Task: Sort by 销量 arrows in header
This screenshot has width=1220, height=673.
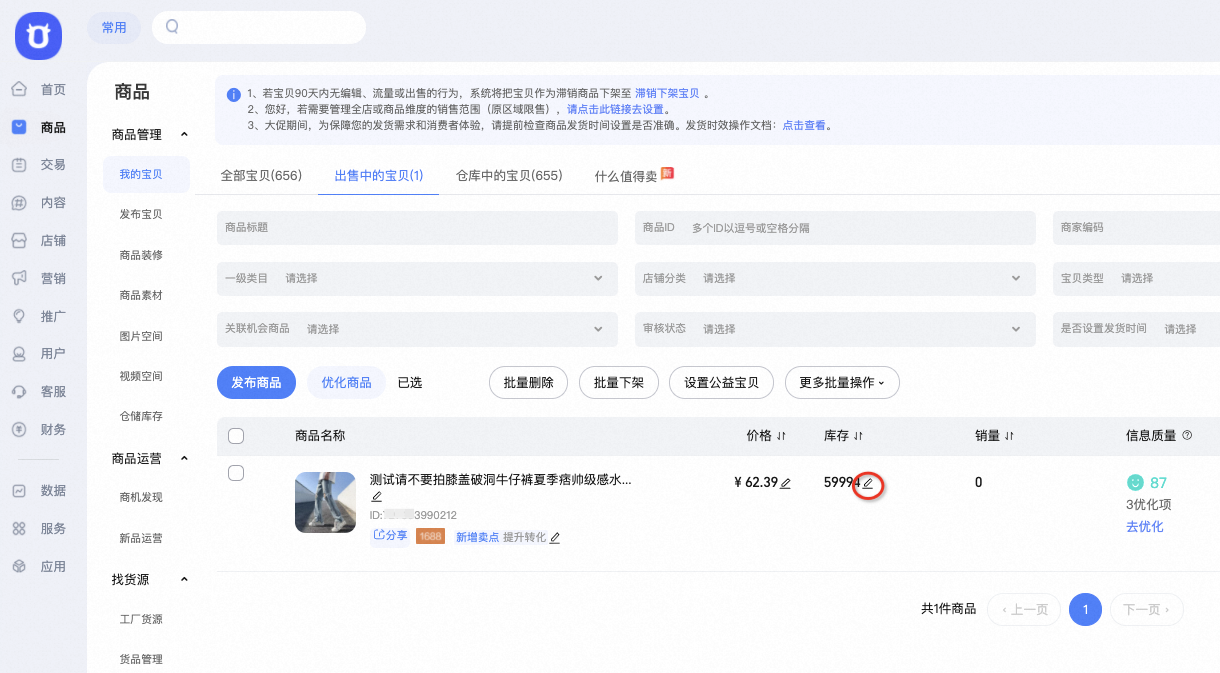Action: (x=1009, y=436)
